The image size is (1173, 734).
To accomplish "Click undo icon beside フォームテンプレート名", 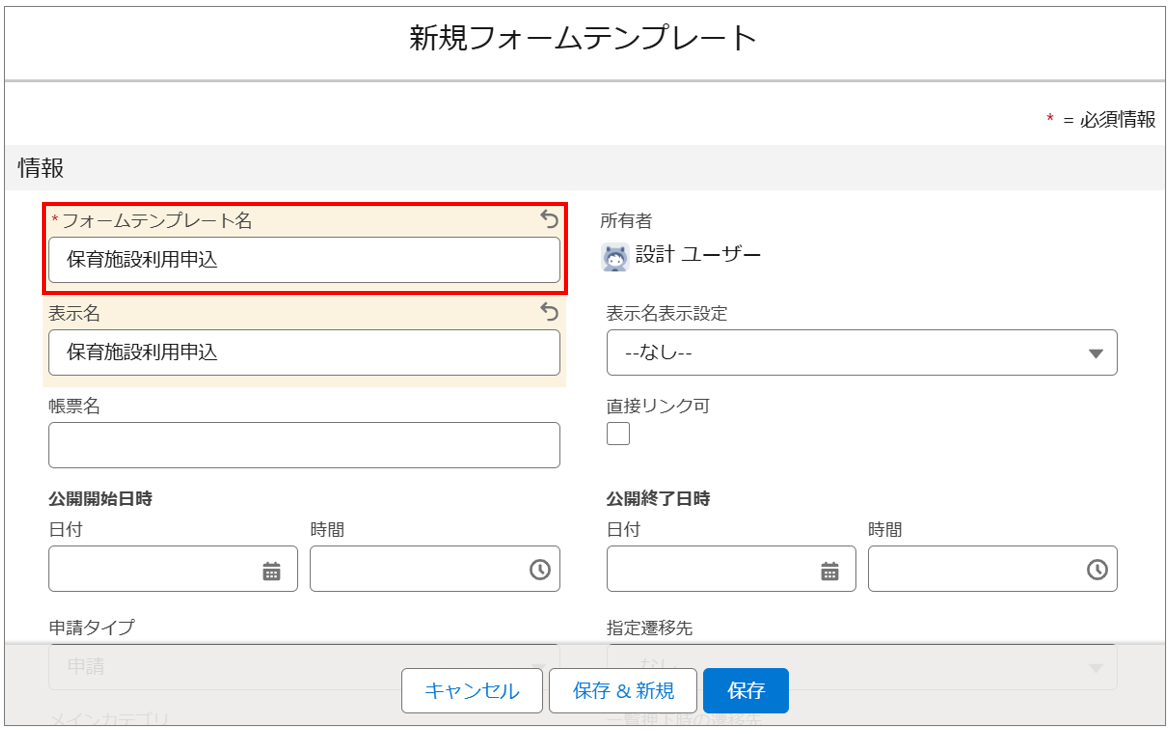I will (549, 219).
